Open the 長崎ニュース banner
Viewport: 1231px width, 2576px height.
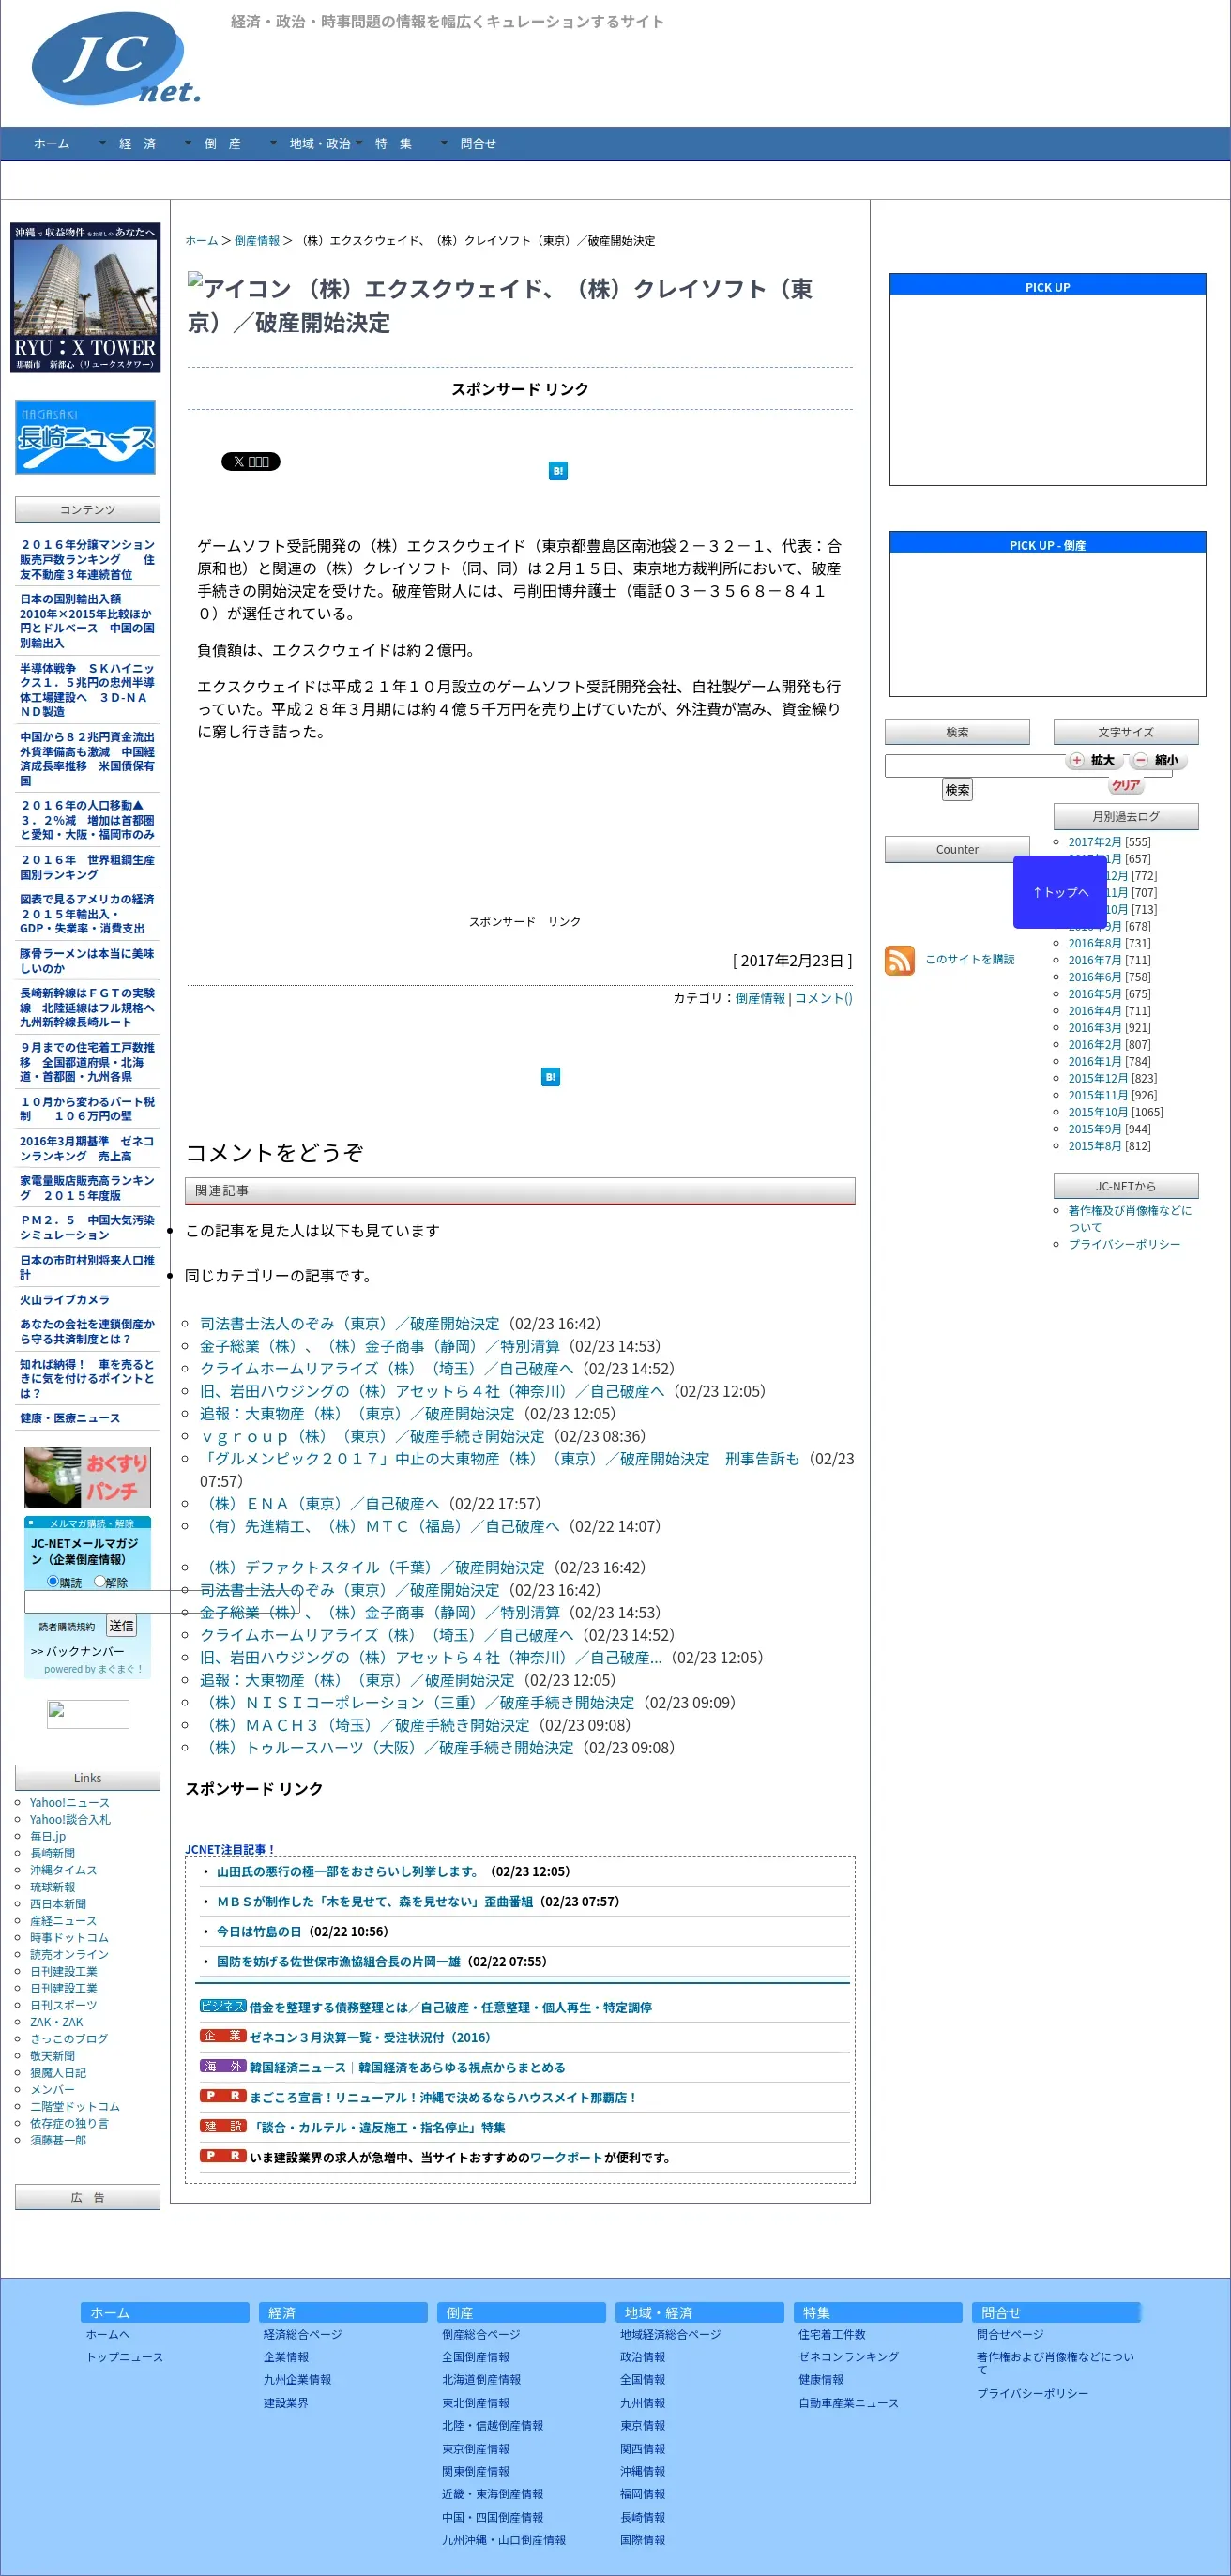85,437
